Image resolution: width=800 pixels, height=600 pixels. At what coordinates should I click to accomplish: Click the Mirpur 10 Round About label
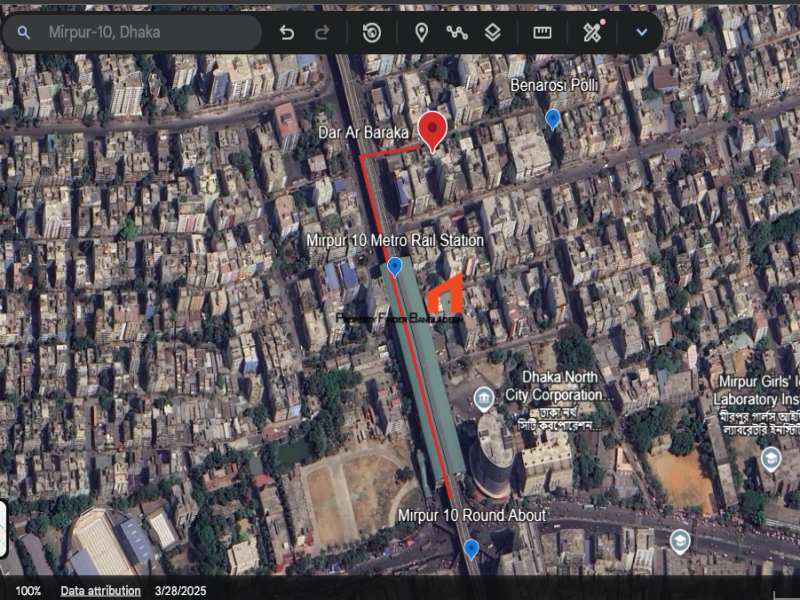(x=472, y=515)
